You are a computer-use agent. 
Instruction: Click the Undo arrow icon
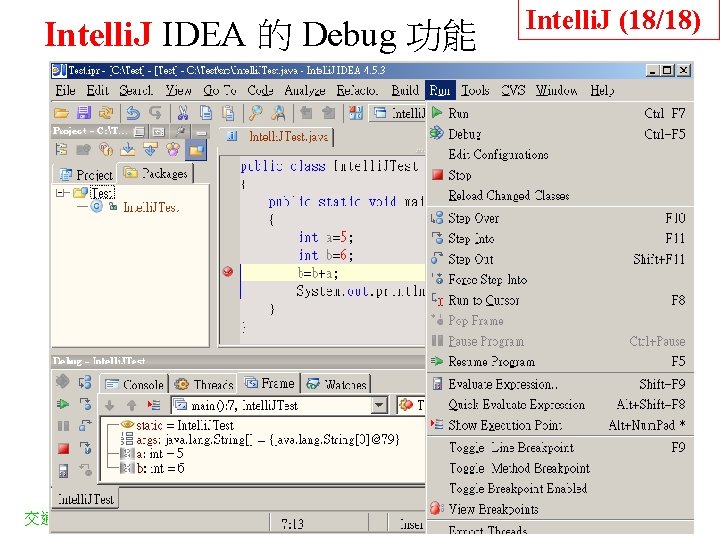coord(133,112)
